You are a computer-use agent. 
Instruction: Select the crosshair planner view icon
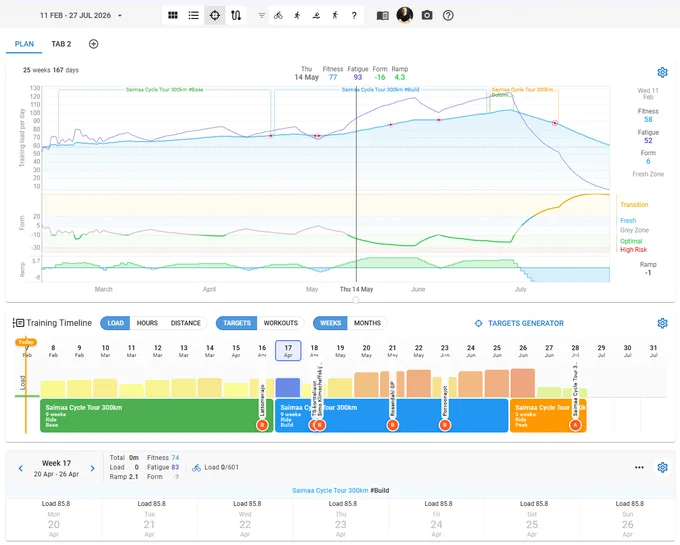(x=215, y=16)
